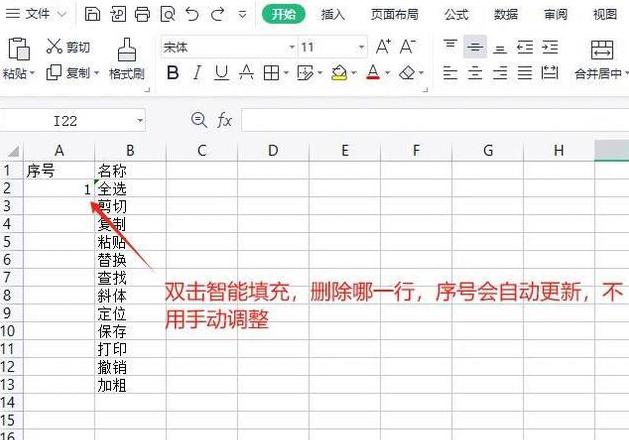Screen dimensions: 629x440
Task: Click the eraser clear-formatting icon
Action: click(x=407, y=73)
